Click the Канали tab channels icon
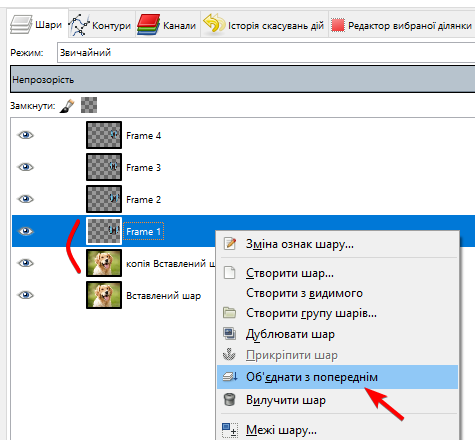 click(x=148, y=25)
